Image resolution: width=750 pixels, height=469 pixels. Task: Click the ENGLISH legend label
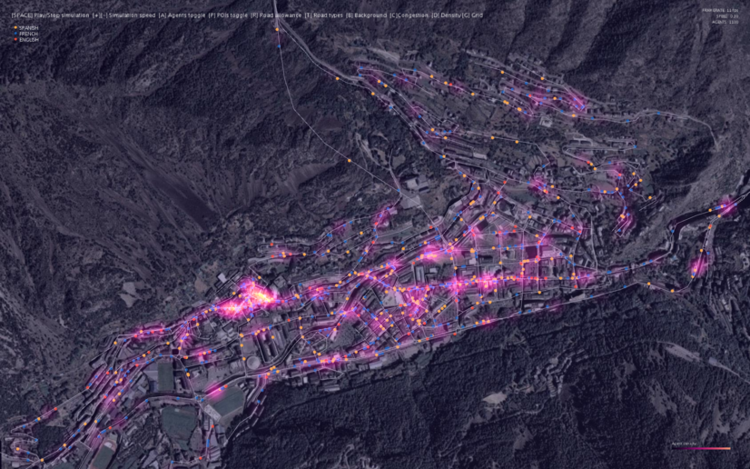(x=29, y=40)
